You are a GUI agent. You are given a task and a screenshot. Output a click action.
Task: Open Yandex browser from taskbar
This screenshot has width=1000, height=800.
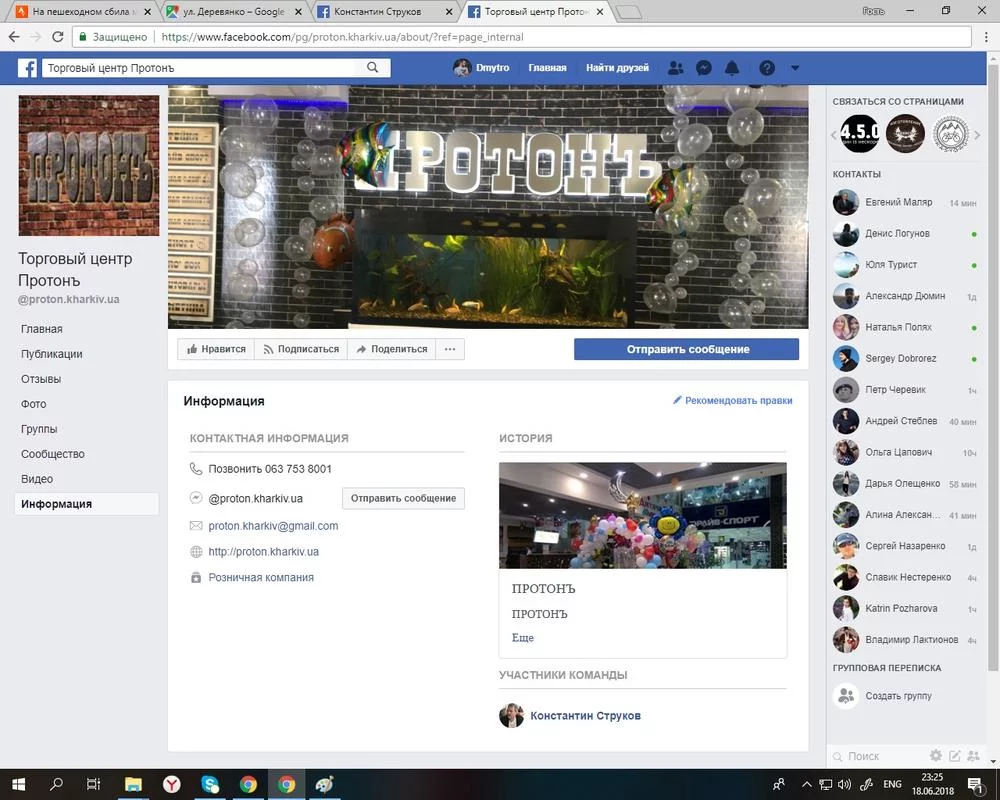point(172,784)
